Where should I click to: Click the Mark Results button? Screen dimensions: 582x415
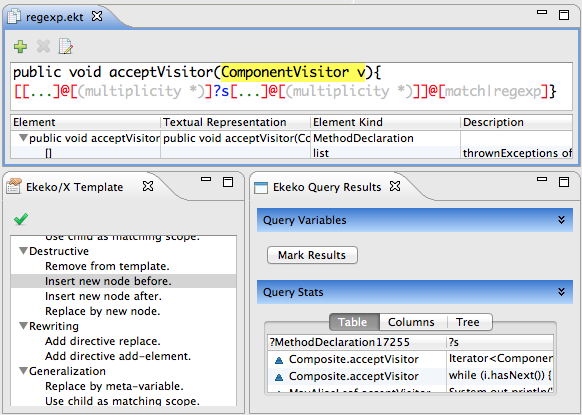coord(312,255)
